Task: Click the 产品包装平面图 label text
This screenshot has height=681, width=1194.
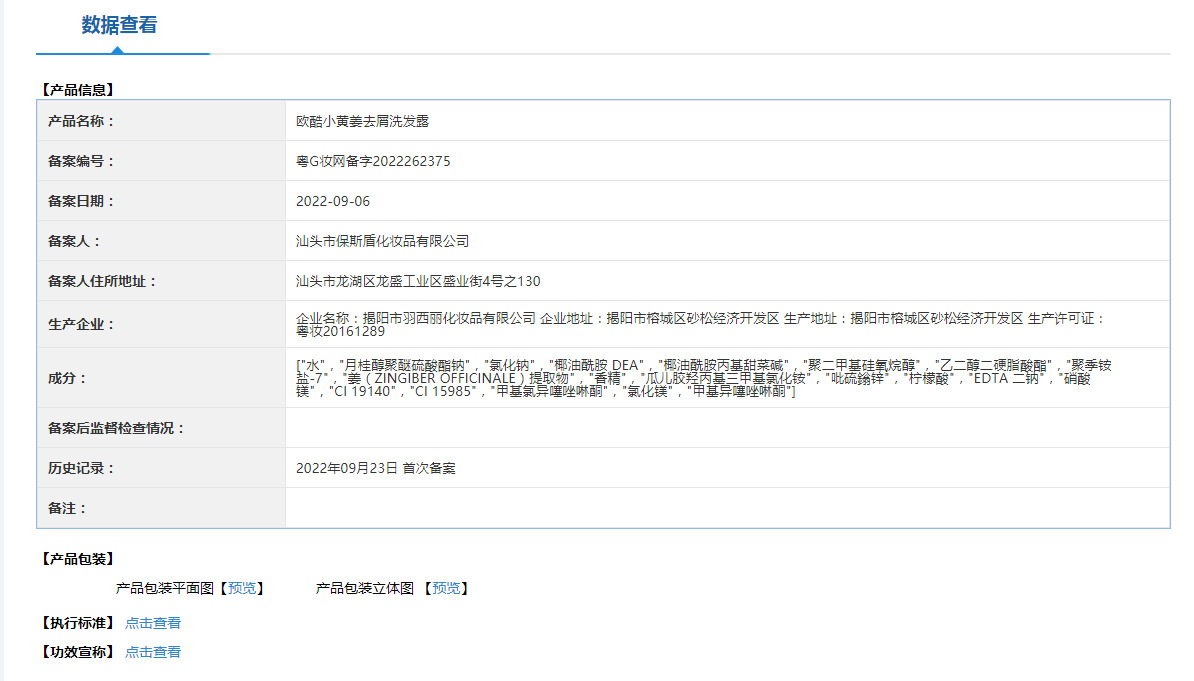Action: pos(164,588)
